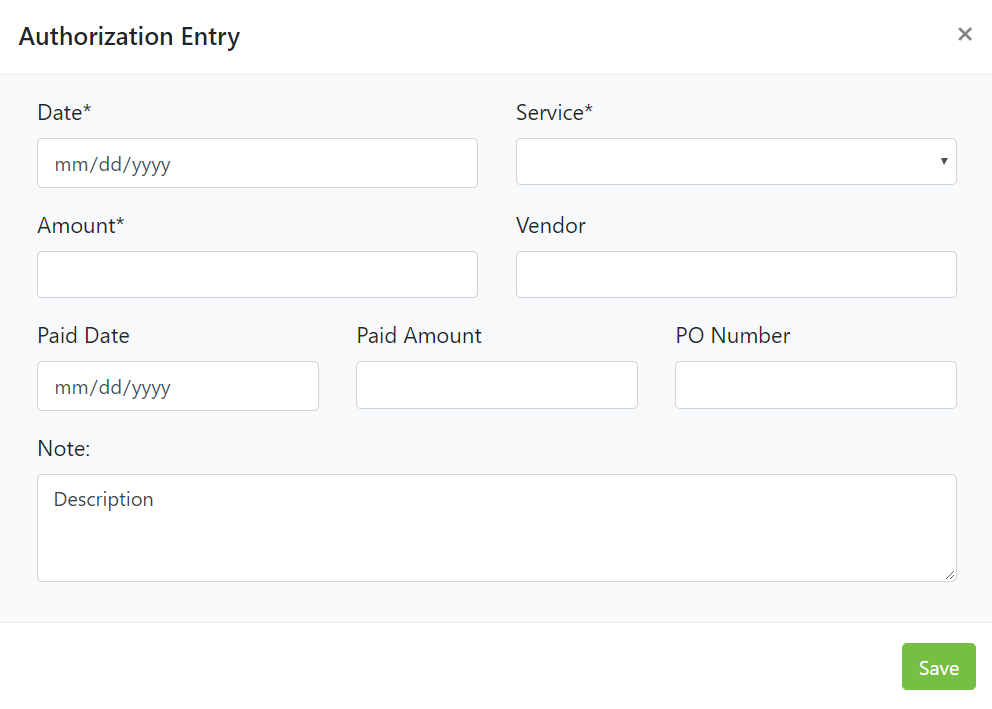
Task: Click the "Paid Amount" label text
Action: [x=419, y=336]
